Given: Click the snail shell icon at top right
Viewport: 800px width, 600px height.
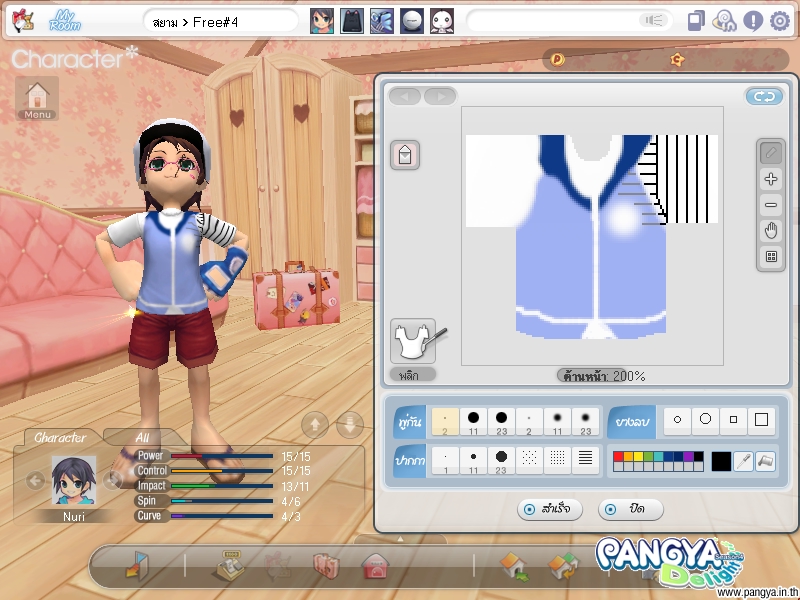Looking at the screenshot, I should (724, 21).
